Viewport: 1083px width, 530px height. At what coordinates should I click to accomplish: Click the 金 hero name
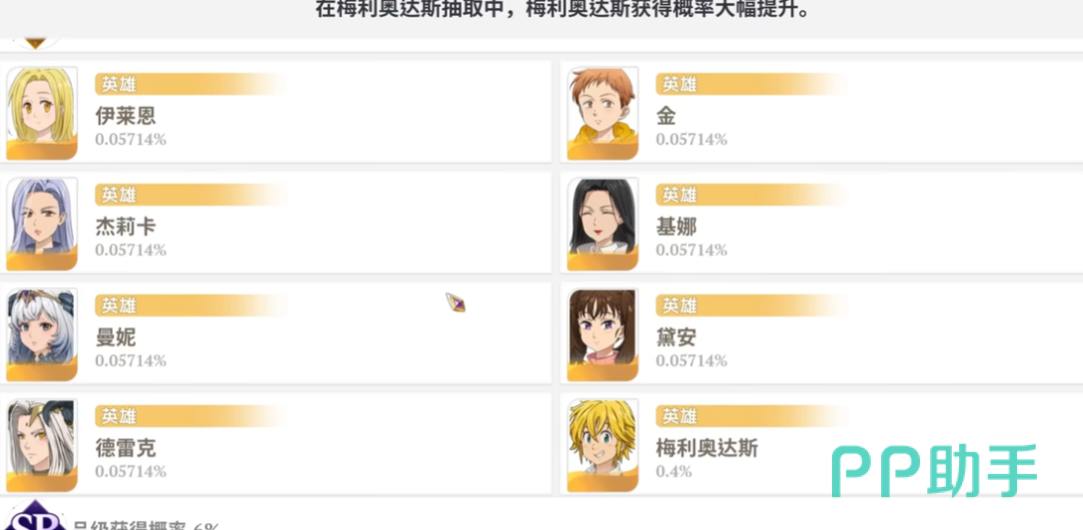[x=666, y=116]
